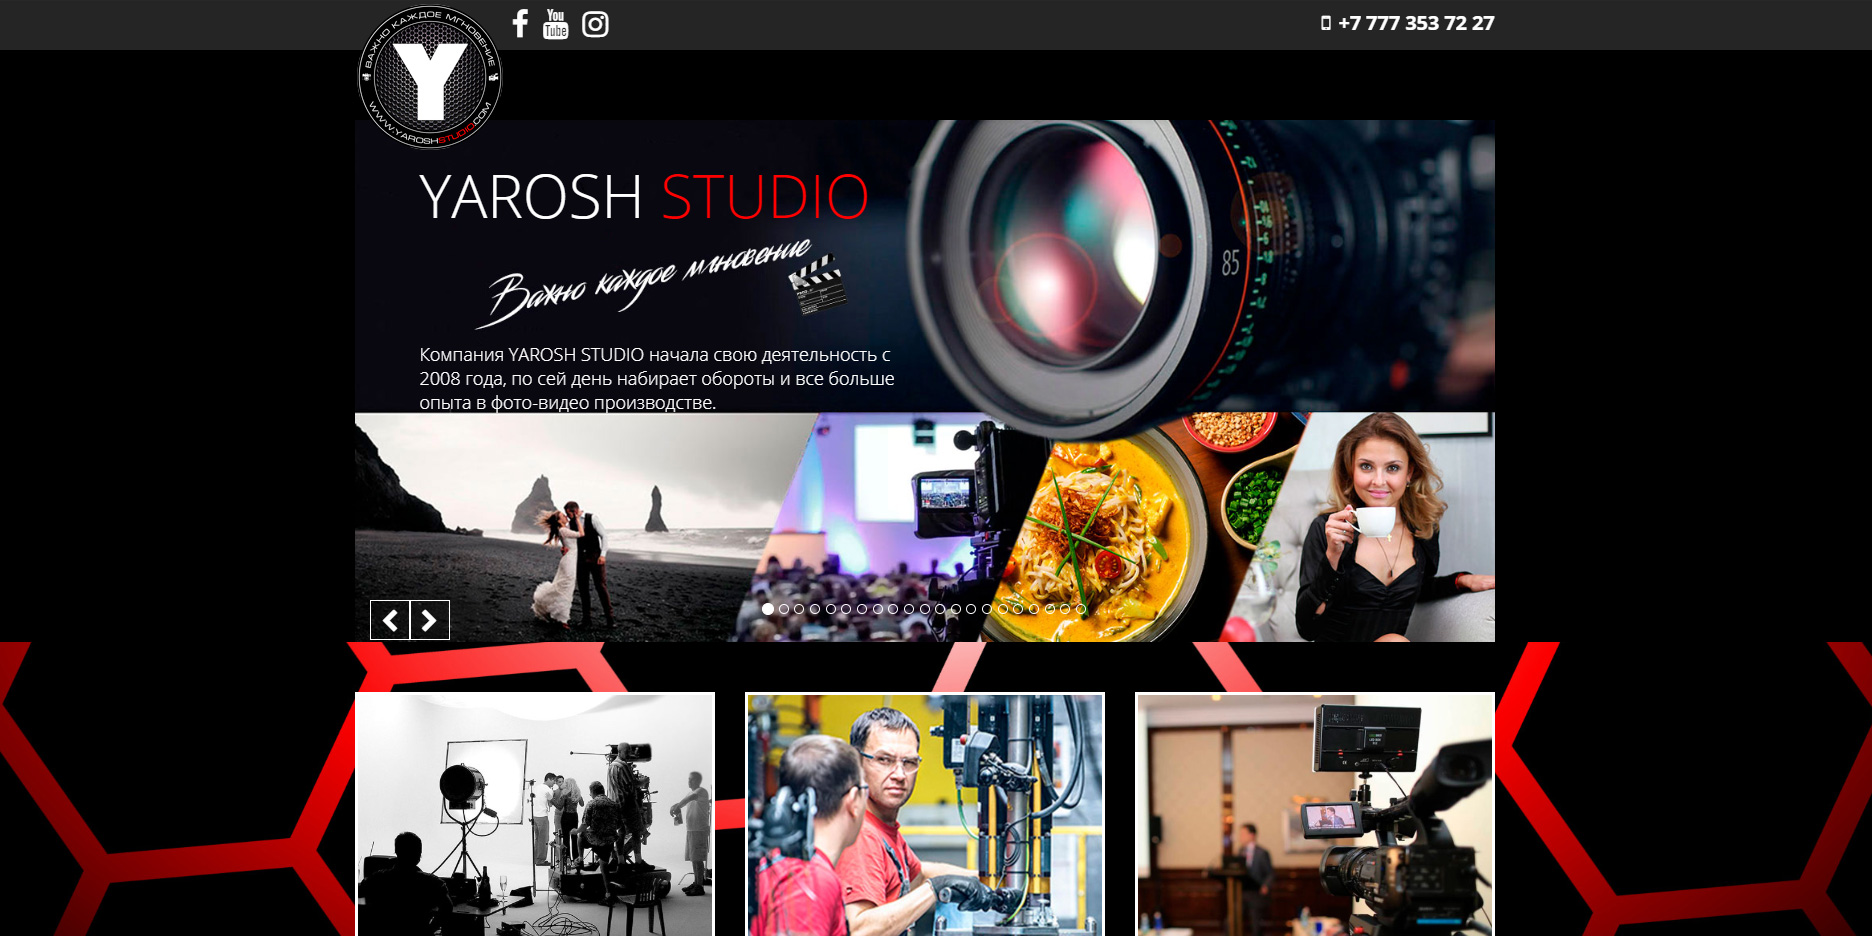Viewport: 1872px width, 936px height.
Task: Open the conference camera recording thumbnail
Action: click(1315, 814)
